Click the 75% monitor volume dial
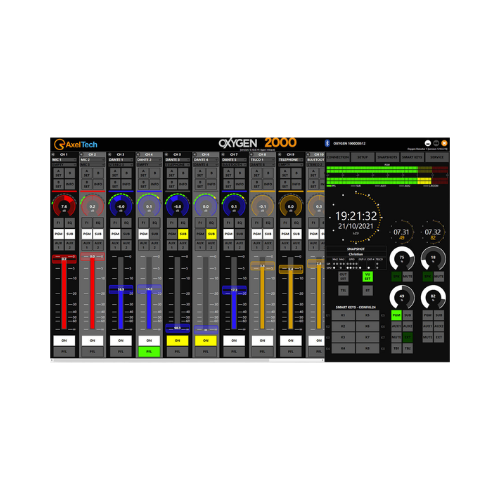The width and height of the screenshot is (500, 500). point(402,258)
